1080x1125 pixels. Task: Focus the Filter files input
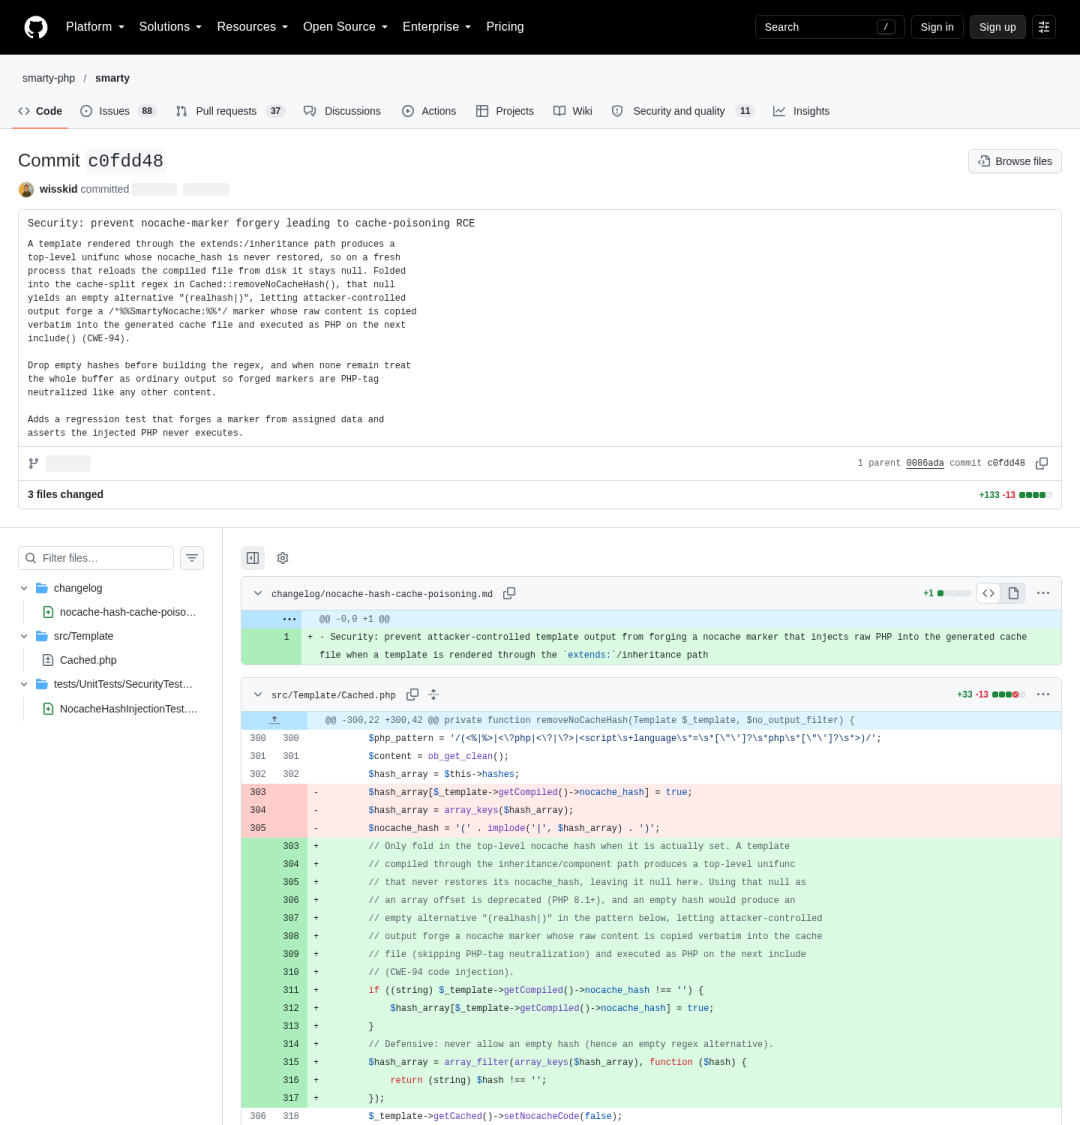tap(96, 558)
